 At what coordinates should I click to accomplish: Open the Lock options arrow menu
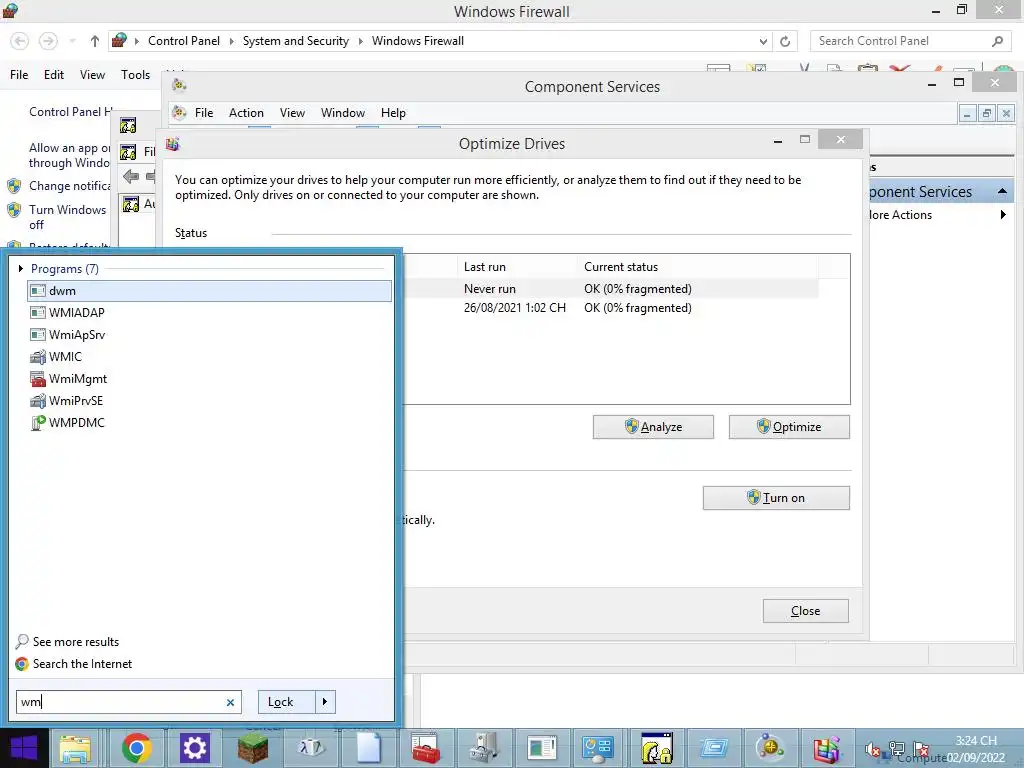pyautogui.click(x=325, y=702)
